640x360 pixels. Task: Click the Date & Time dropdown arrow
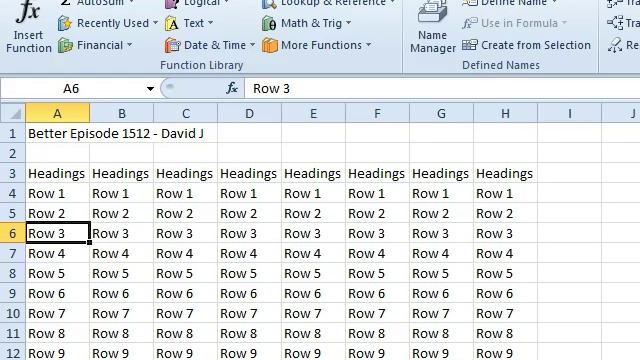coord(252,45)
